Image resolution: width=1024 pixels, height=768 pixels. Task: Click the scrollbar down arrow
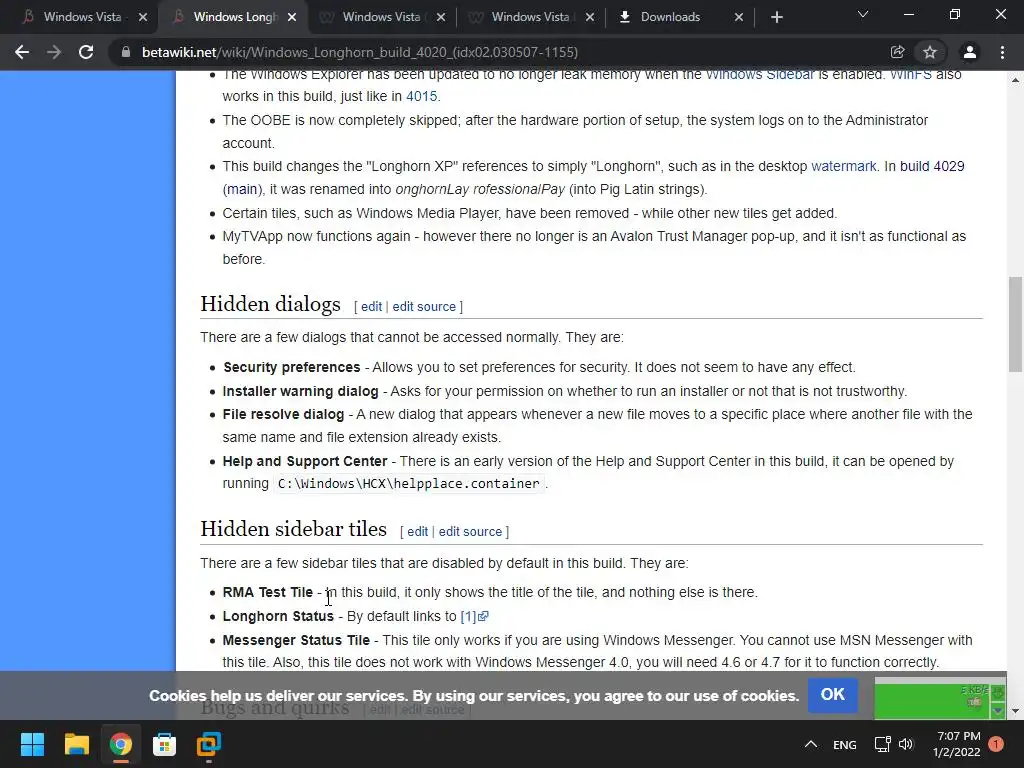1015,711
